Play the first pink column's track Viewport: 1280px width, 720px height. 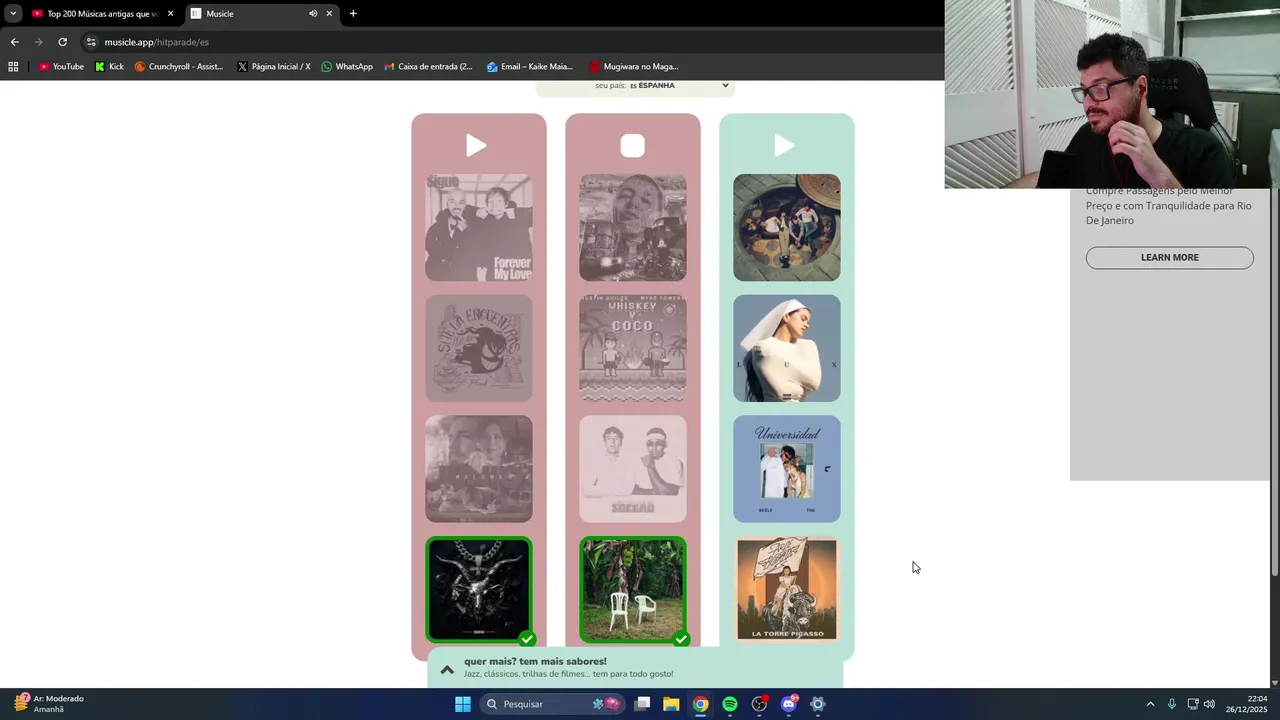tap(476, 146)
